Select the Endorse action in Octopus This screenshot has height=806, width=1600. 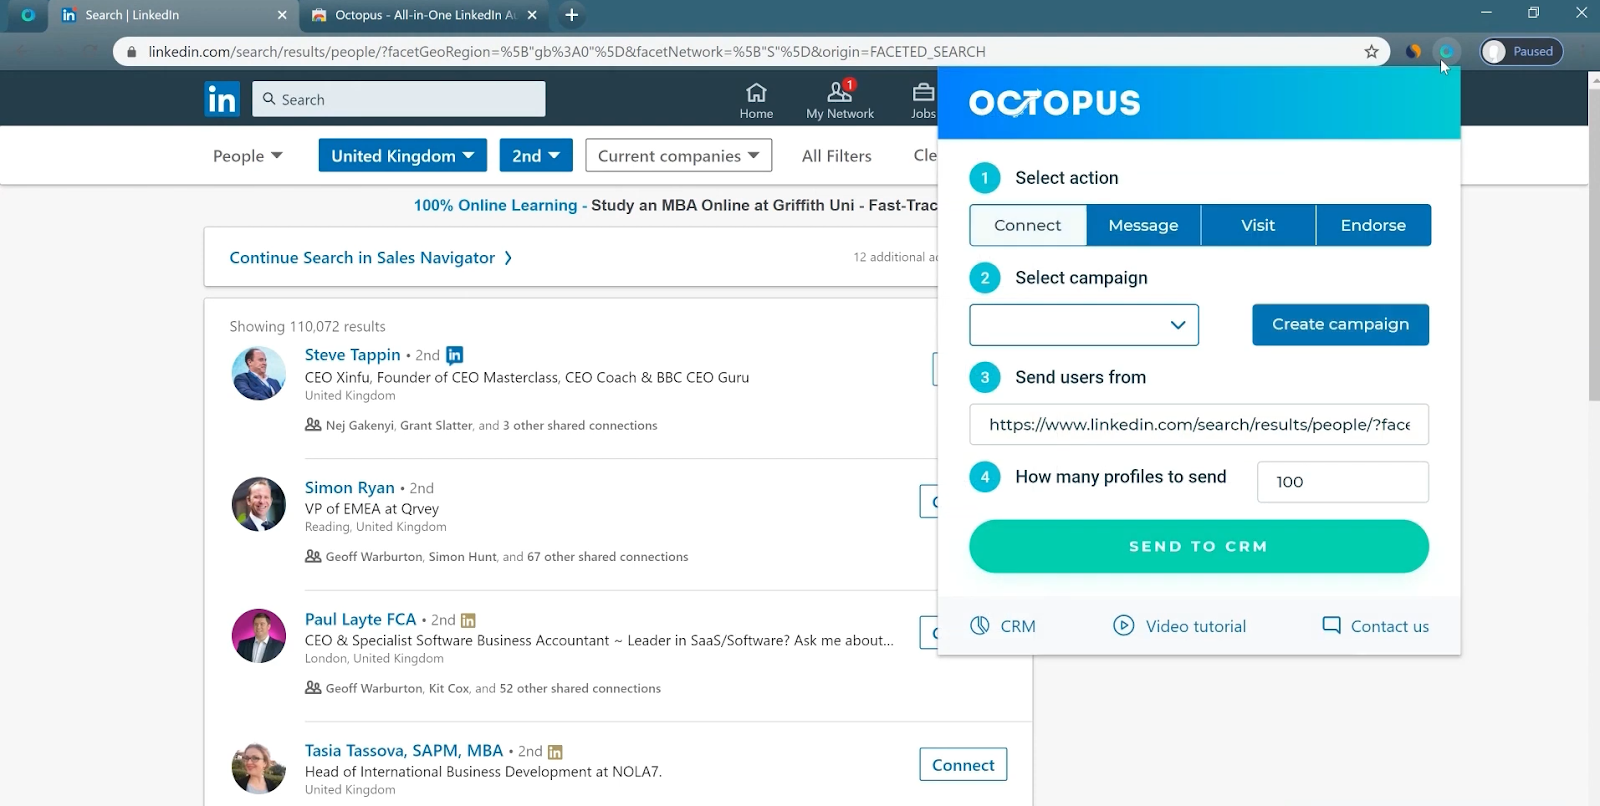coord(1373,225)
